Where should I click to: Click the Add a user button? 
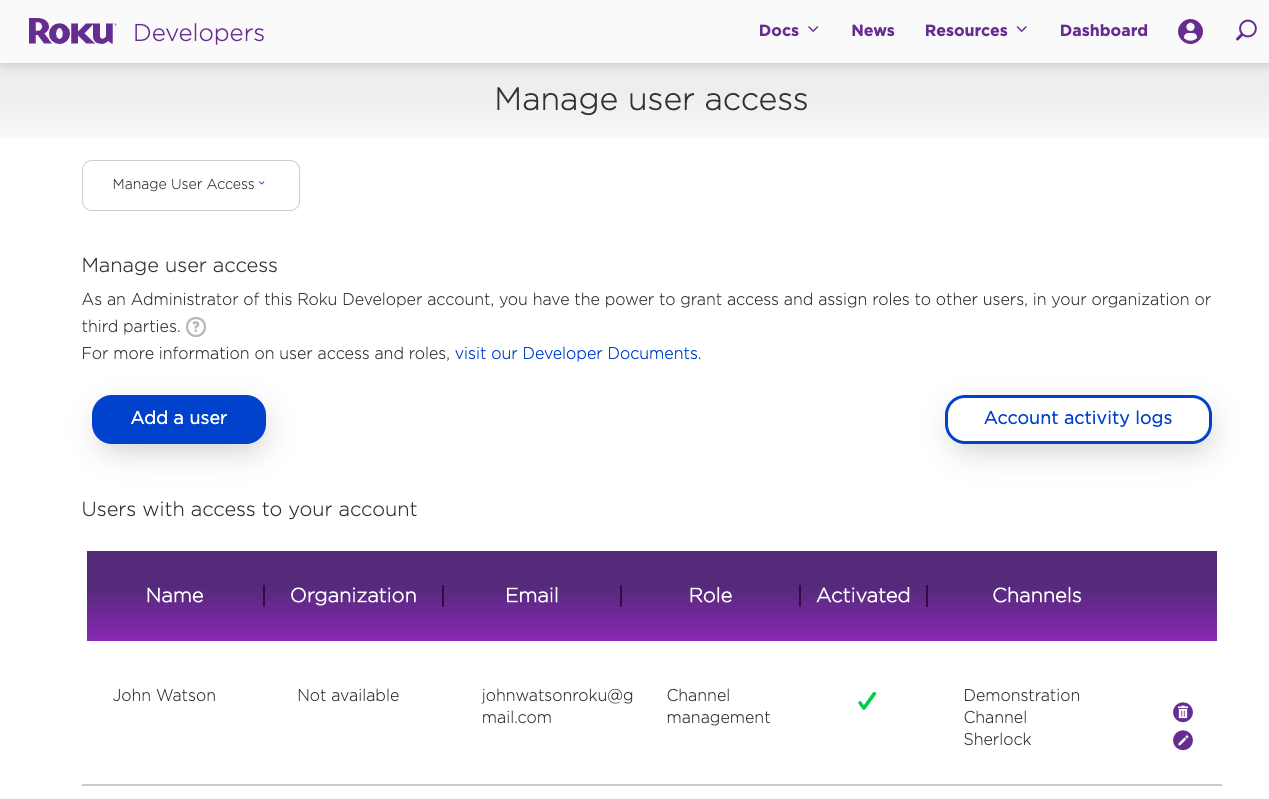[178, 419]
